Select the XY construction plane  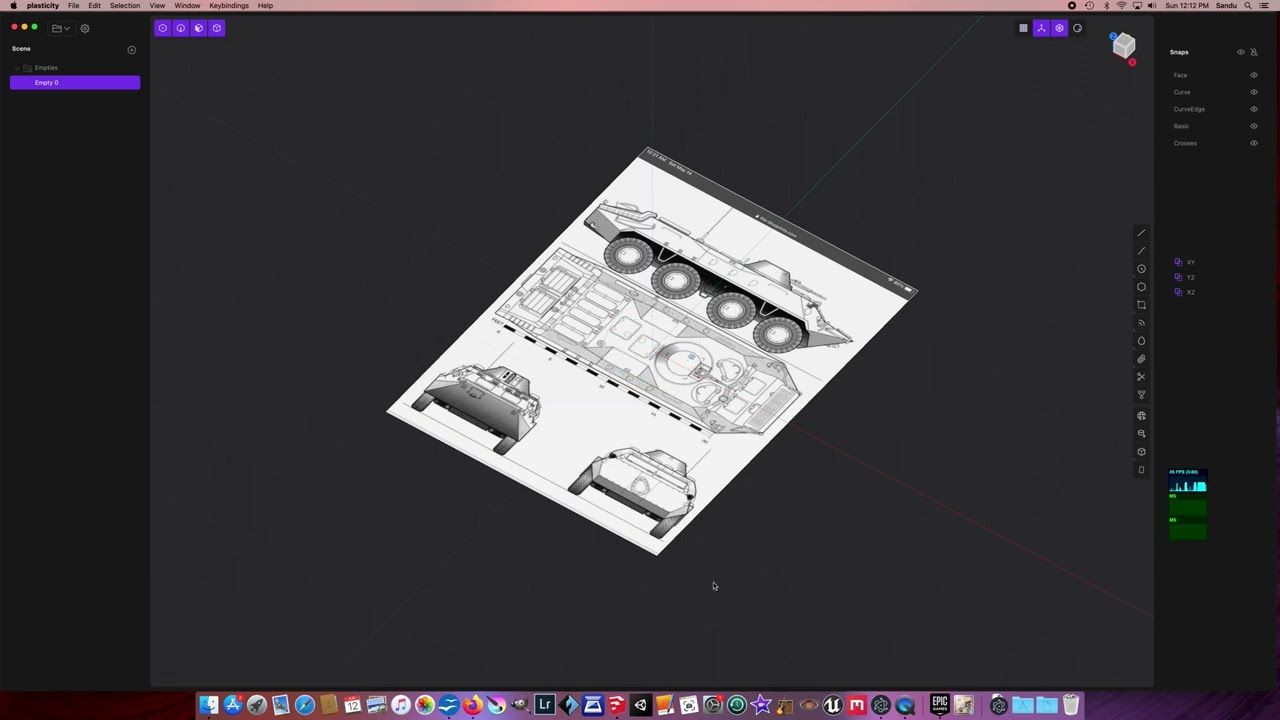coord(1185,262)
